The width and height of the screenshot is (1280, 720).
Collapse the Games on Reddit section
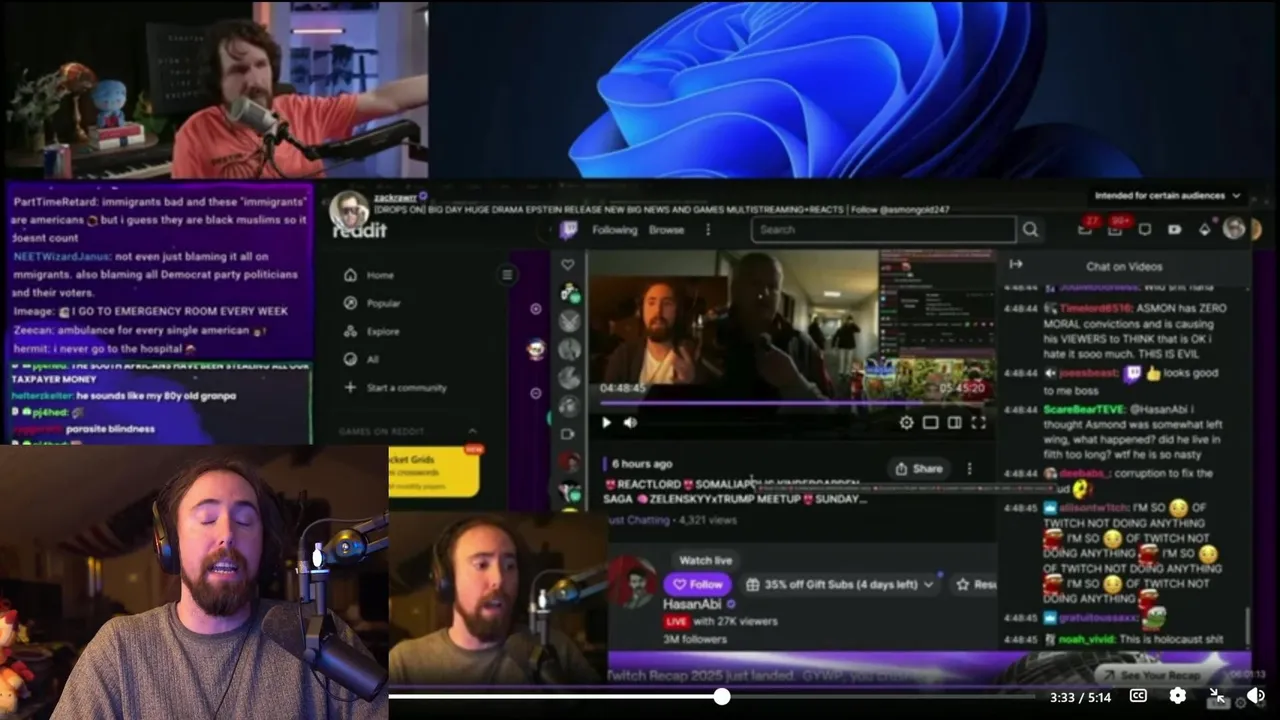click(x=473, y=431)
